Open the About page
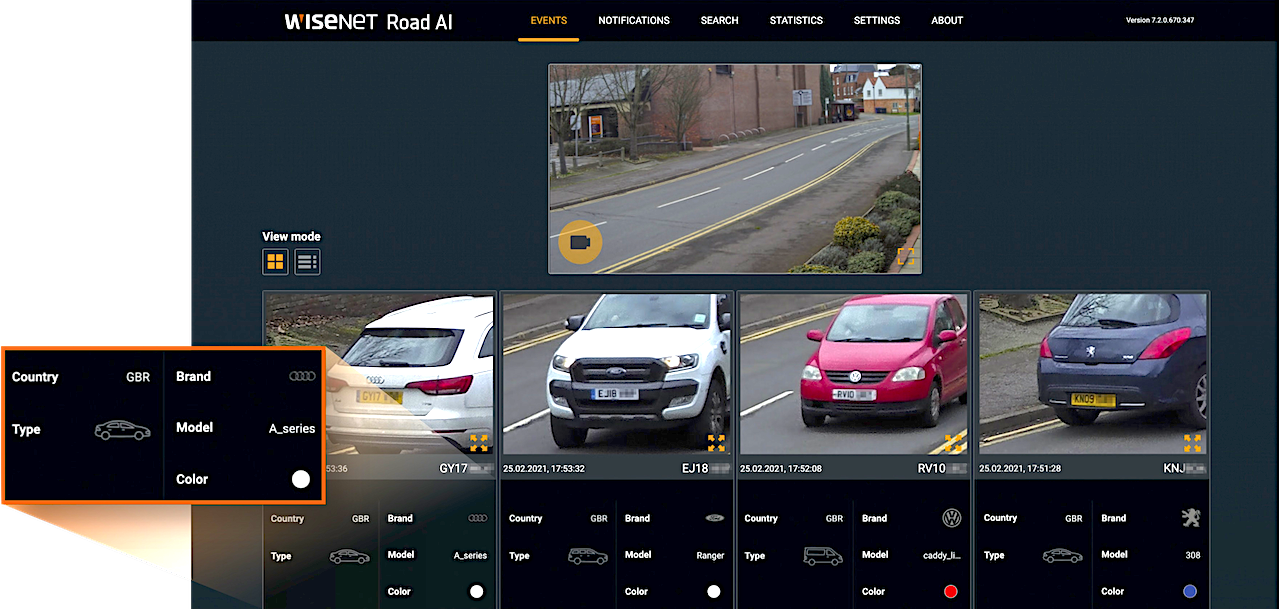 [x=947, y=20]
